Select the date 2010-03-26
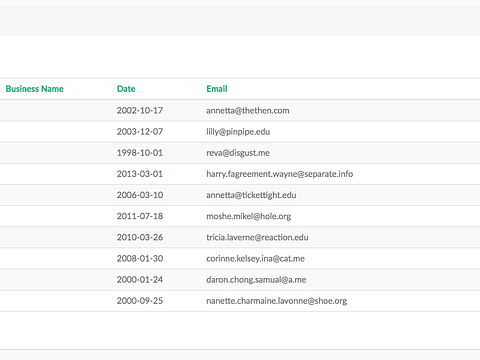480x360 pixels. 140,237
